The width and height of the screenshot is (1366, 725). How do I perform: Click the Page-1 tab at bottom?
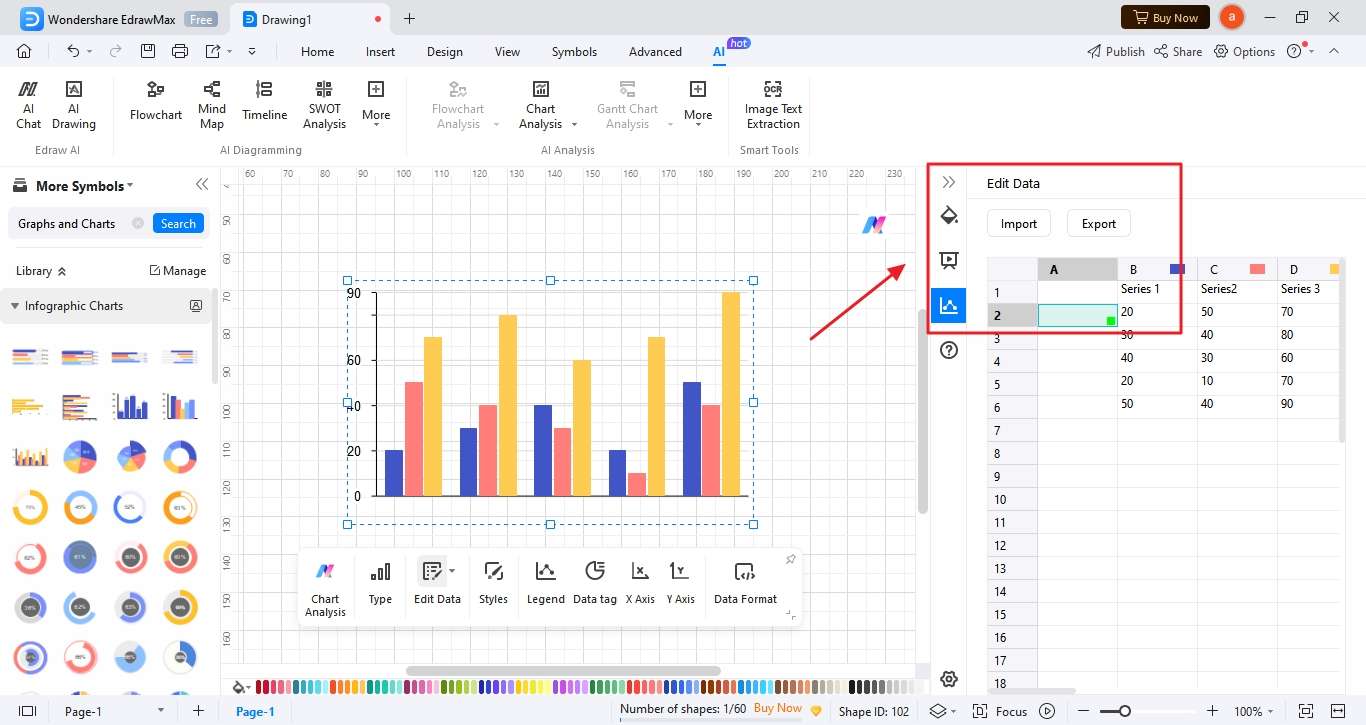pos(255,711)
